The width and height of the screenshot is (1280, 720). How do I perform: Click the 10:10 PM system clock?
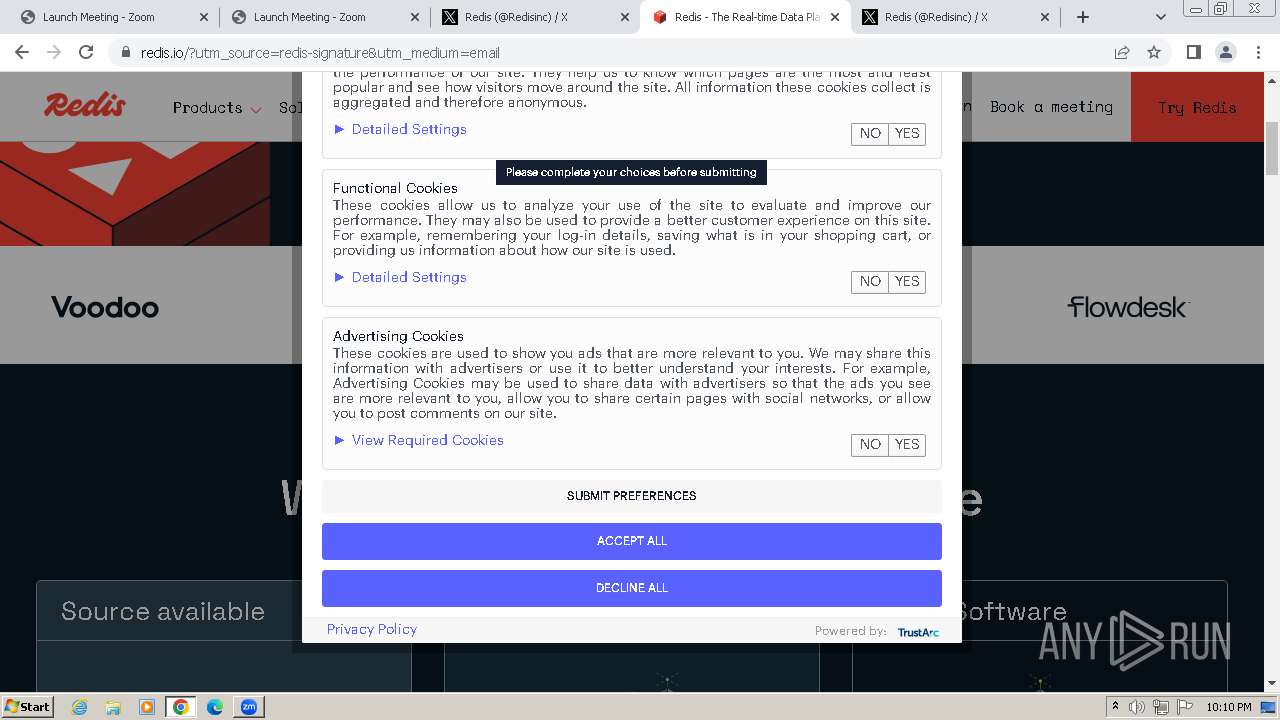click(1228, 707)
